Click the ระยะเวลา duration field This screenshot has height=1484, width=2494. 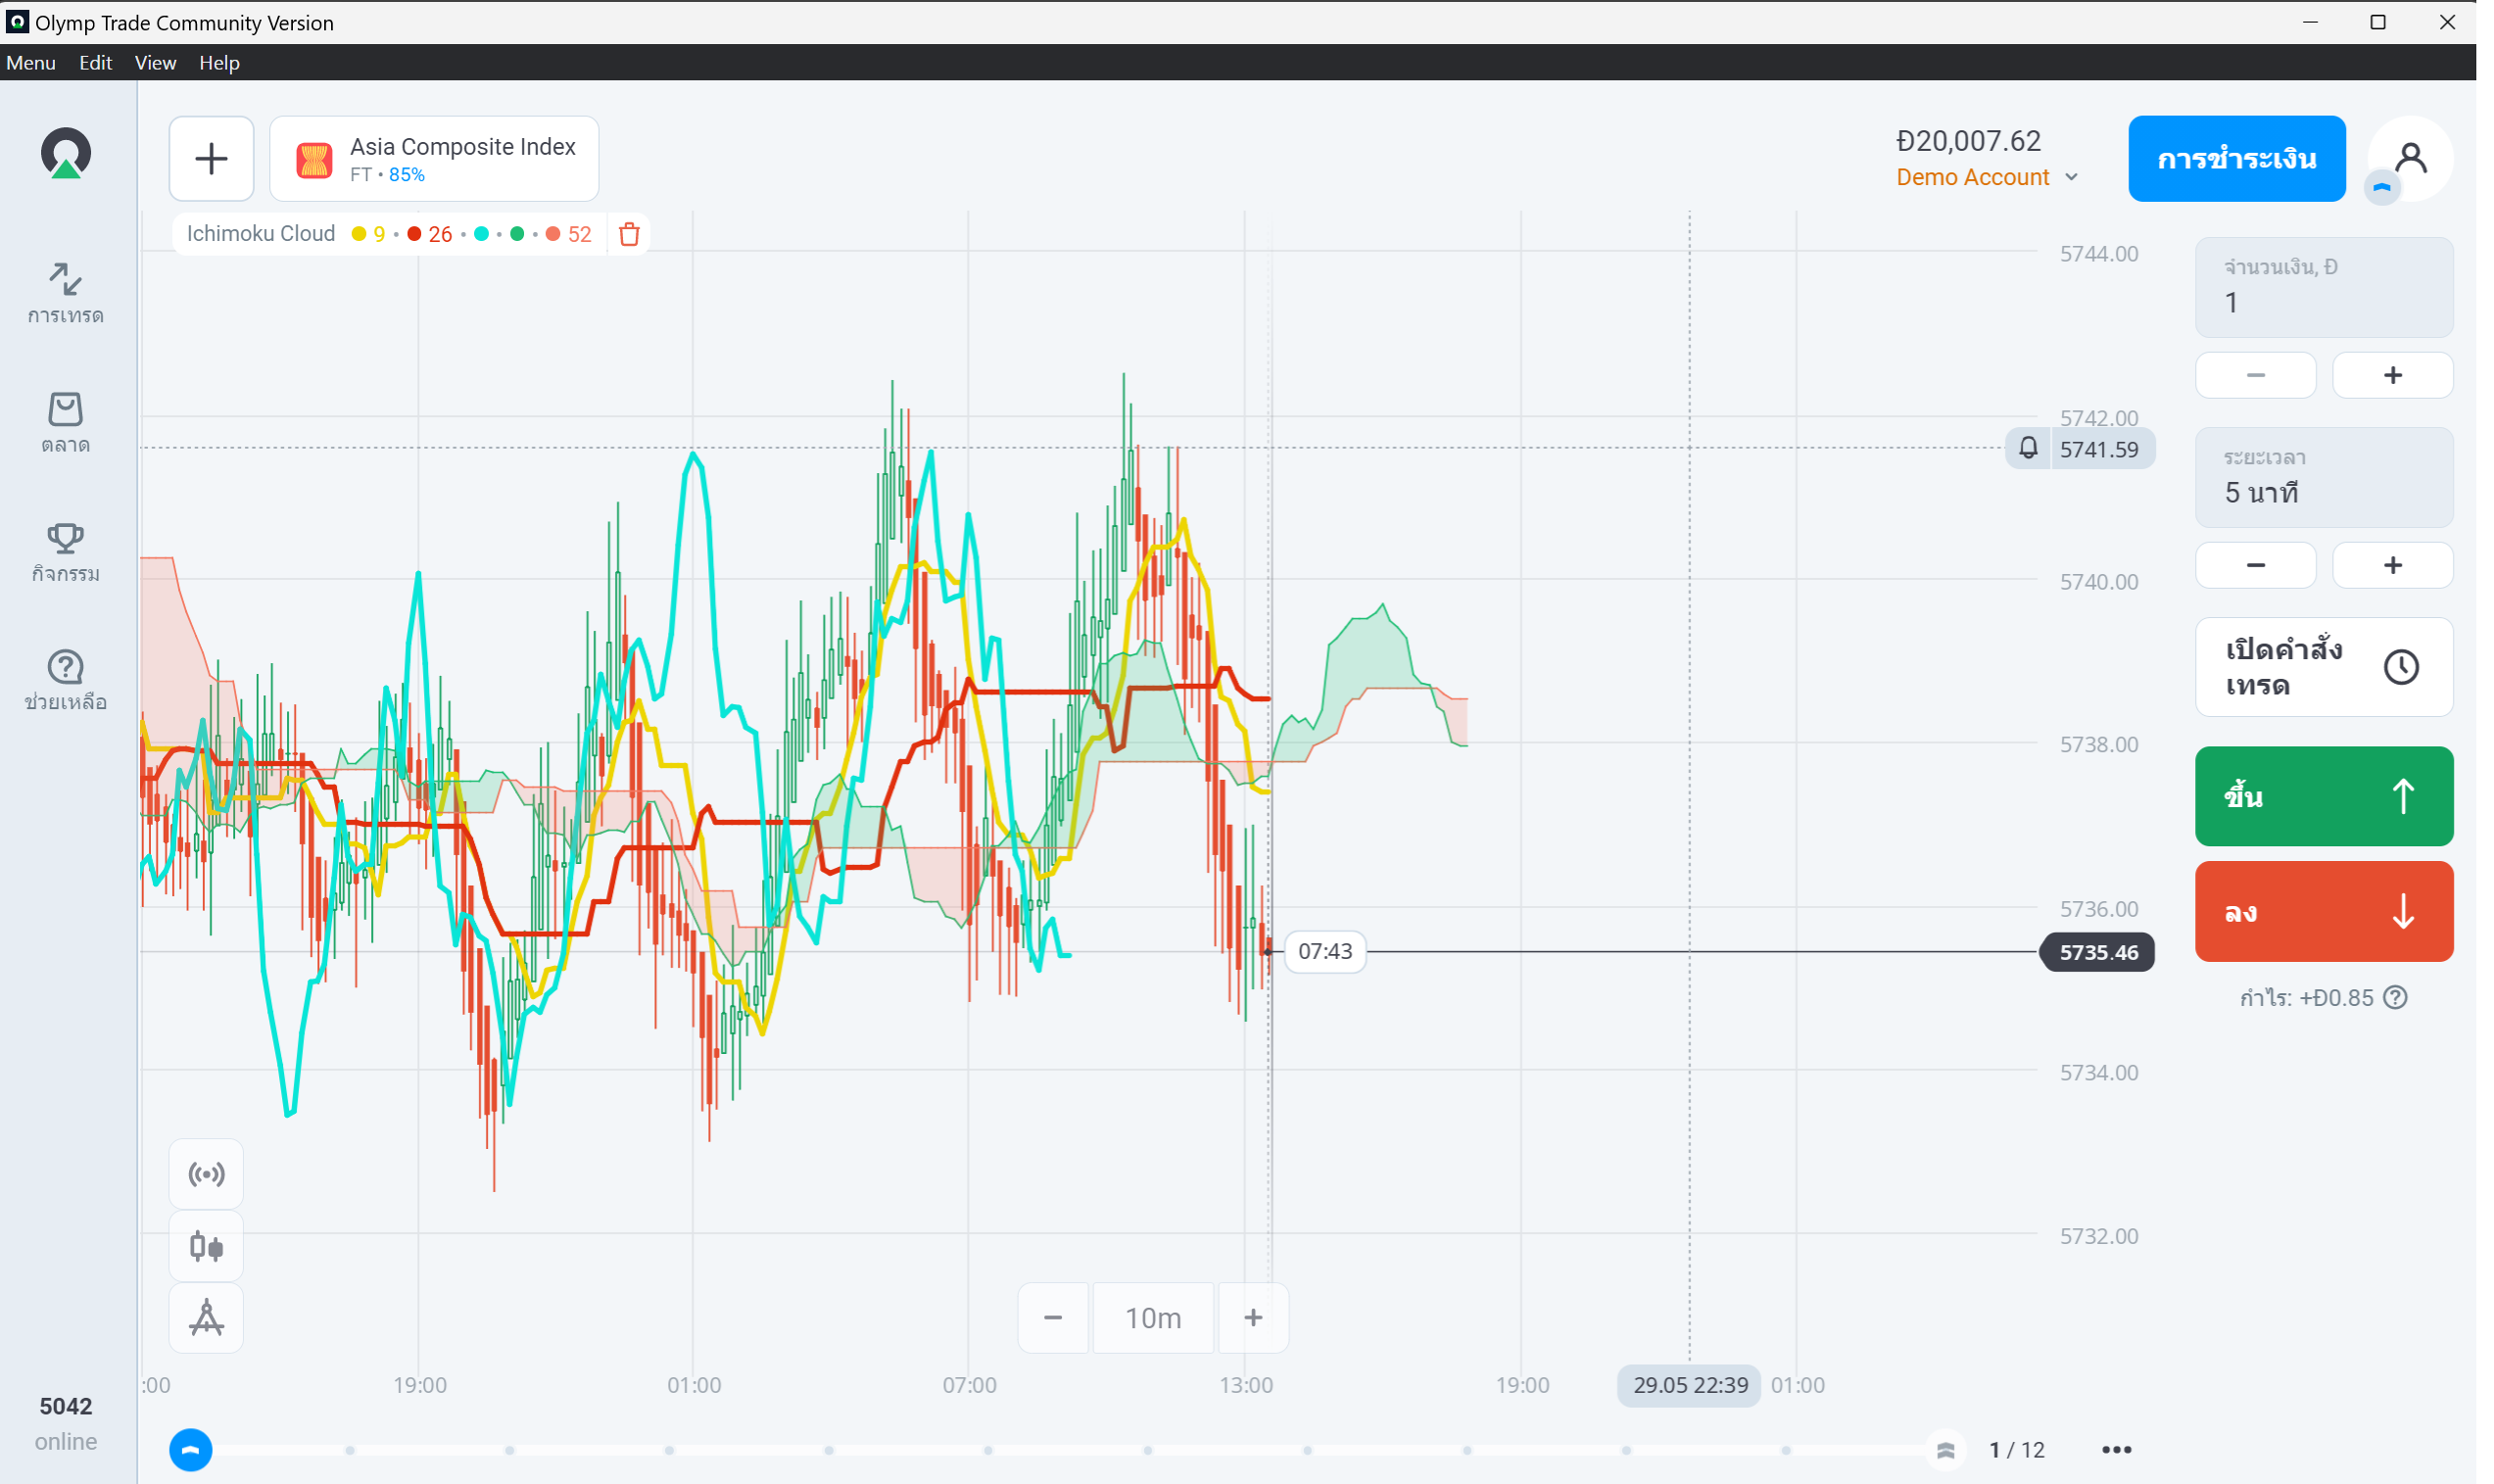[x=2323, y=477]
